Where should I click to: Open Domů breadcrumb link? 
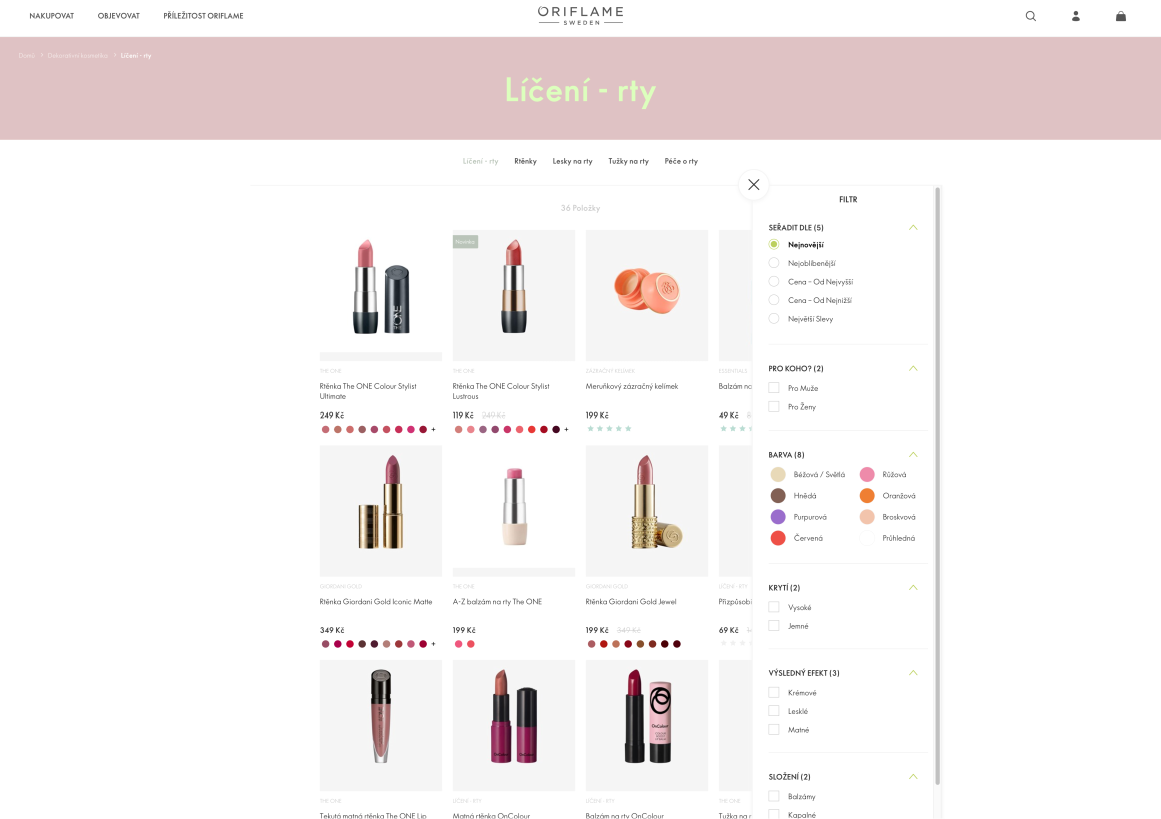tap(27, 56)
